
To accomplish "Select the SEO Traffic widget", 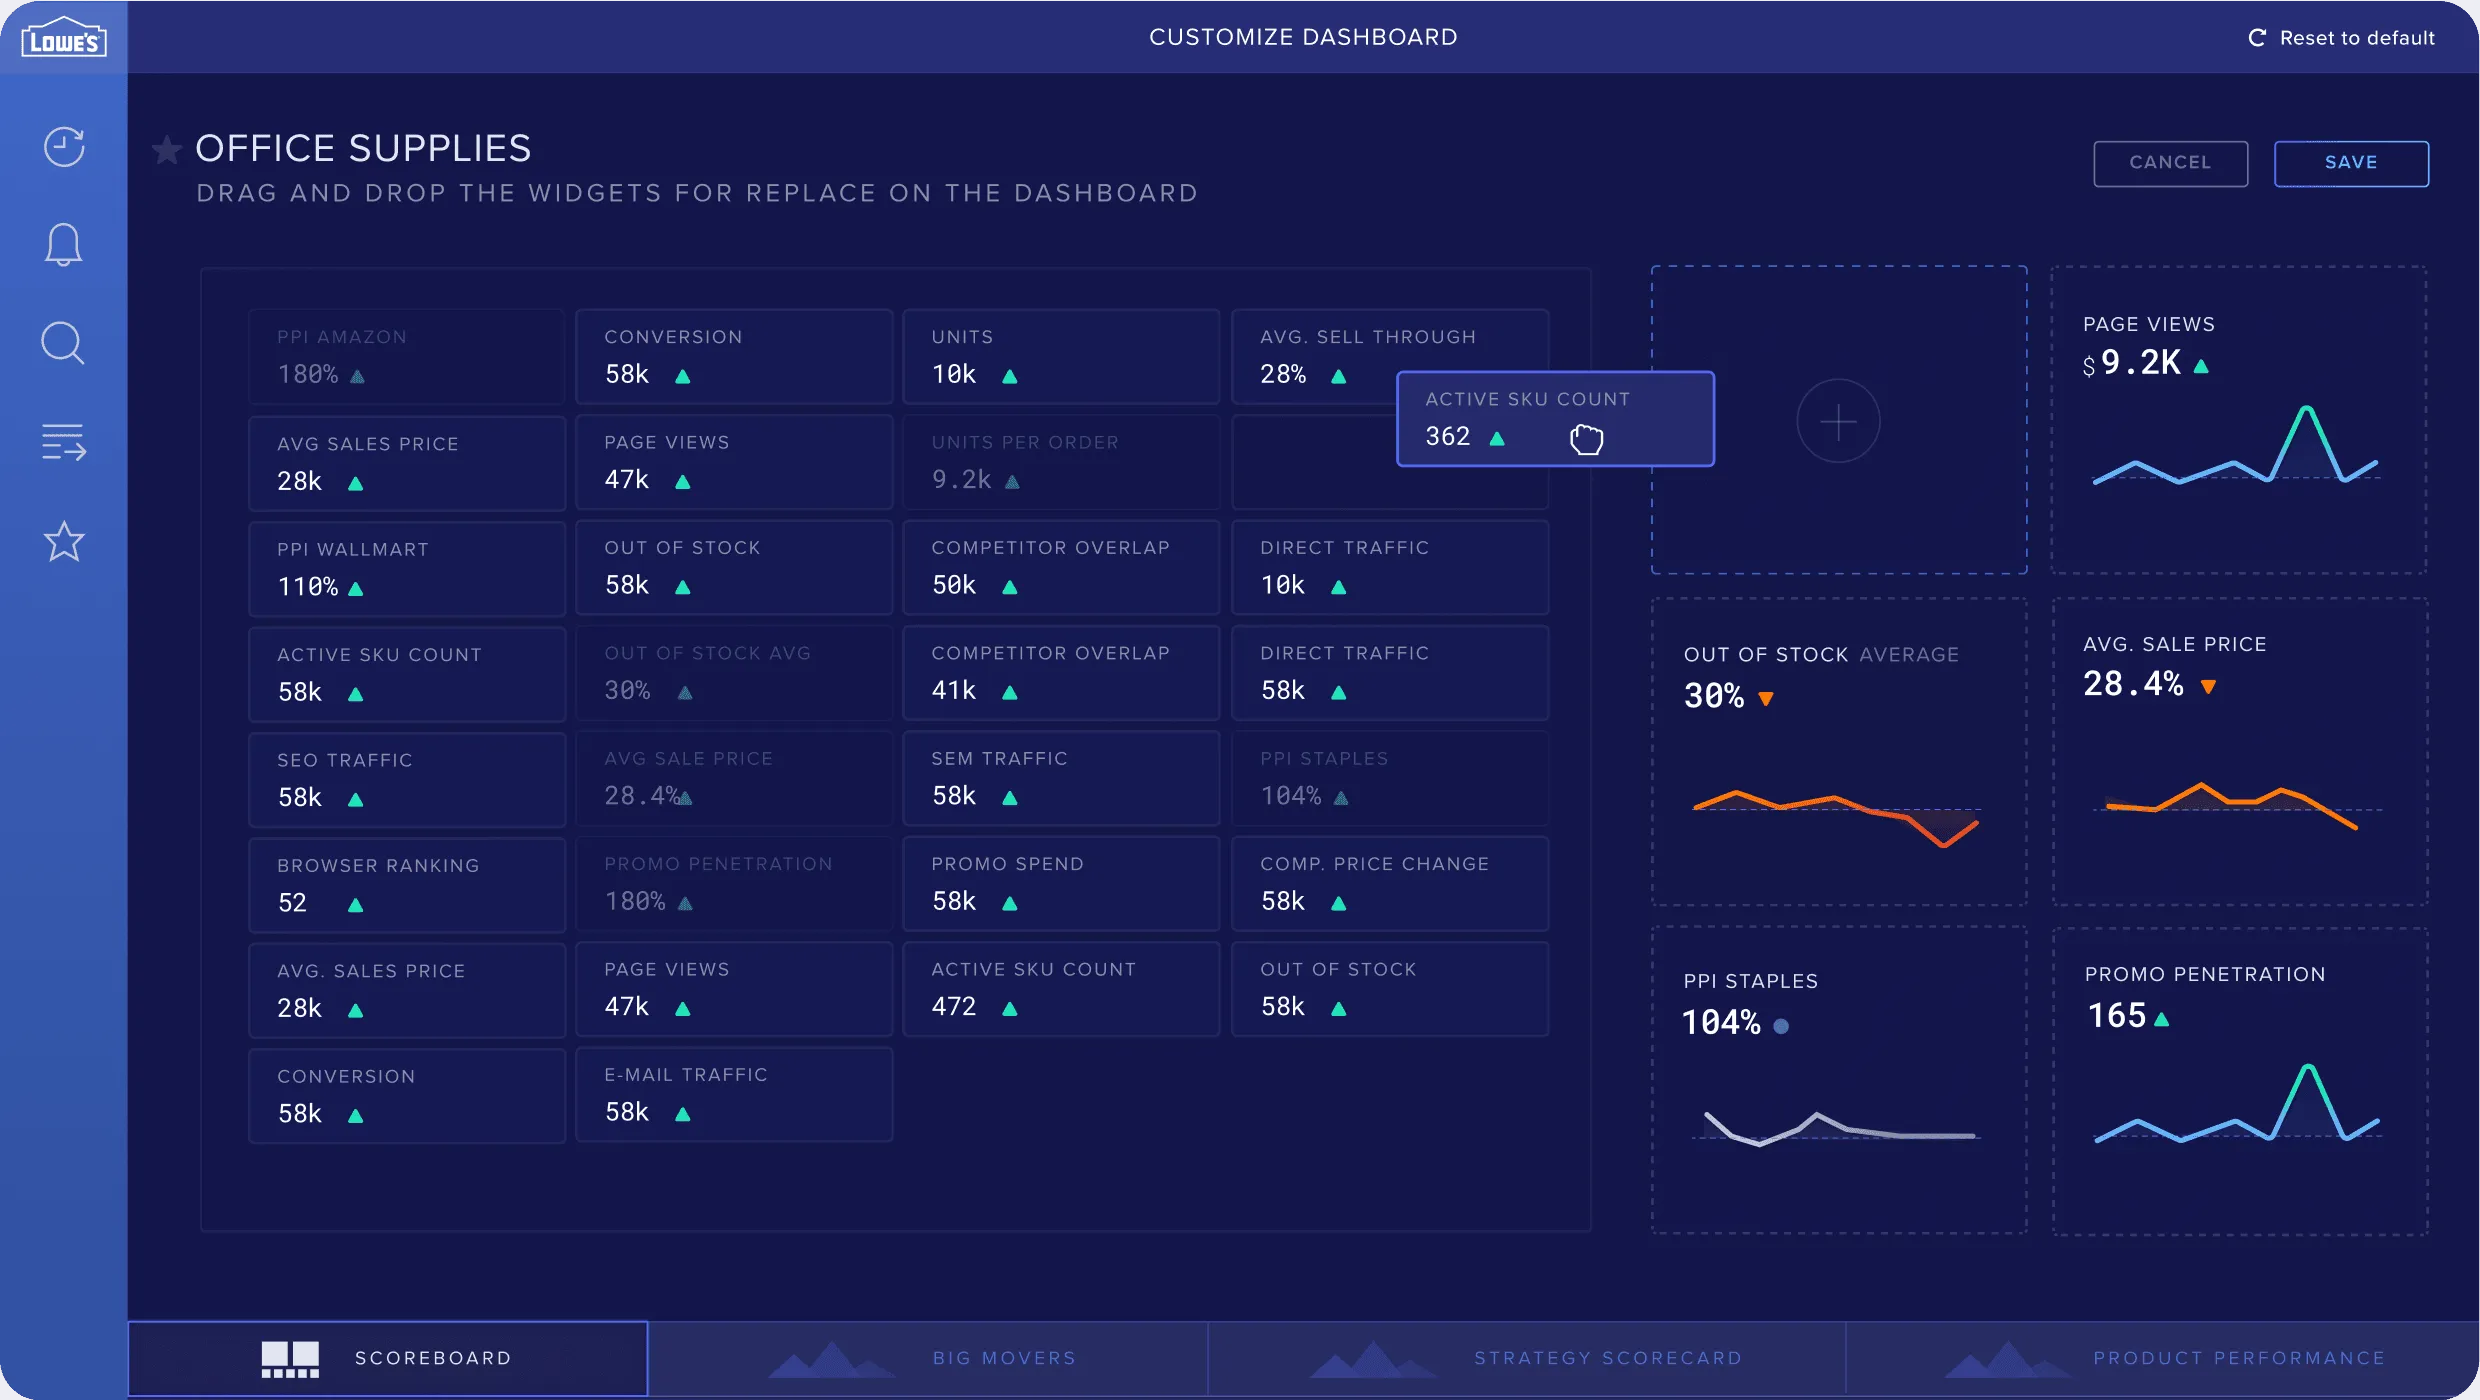I will [407, 780].
